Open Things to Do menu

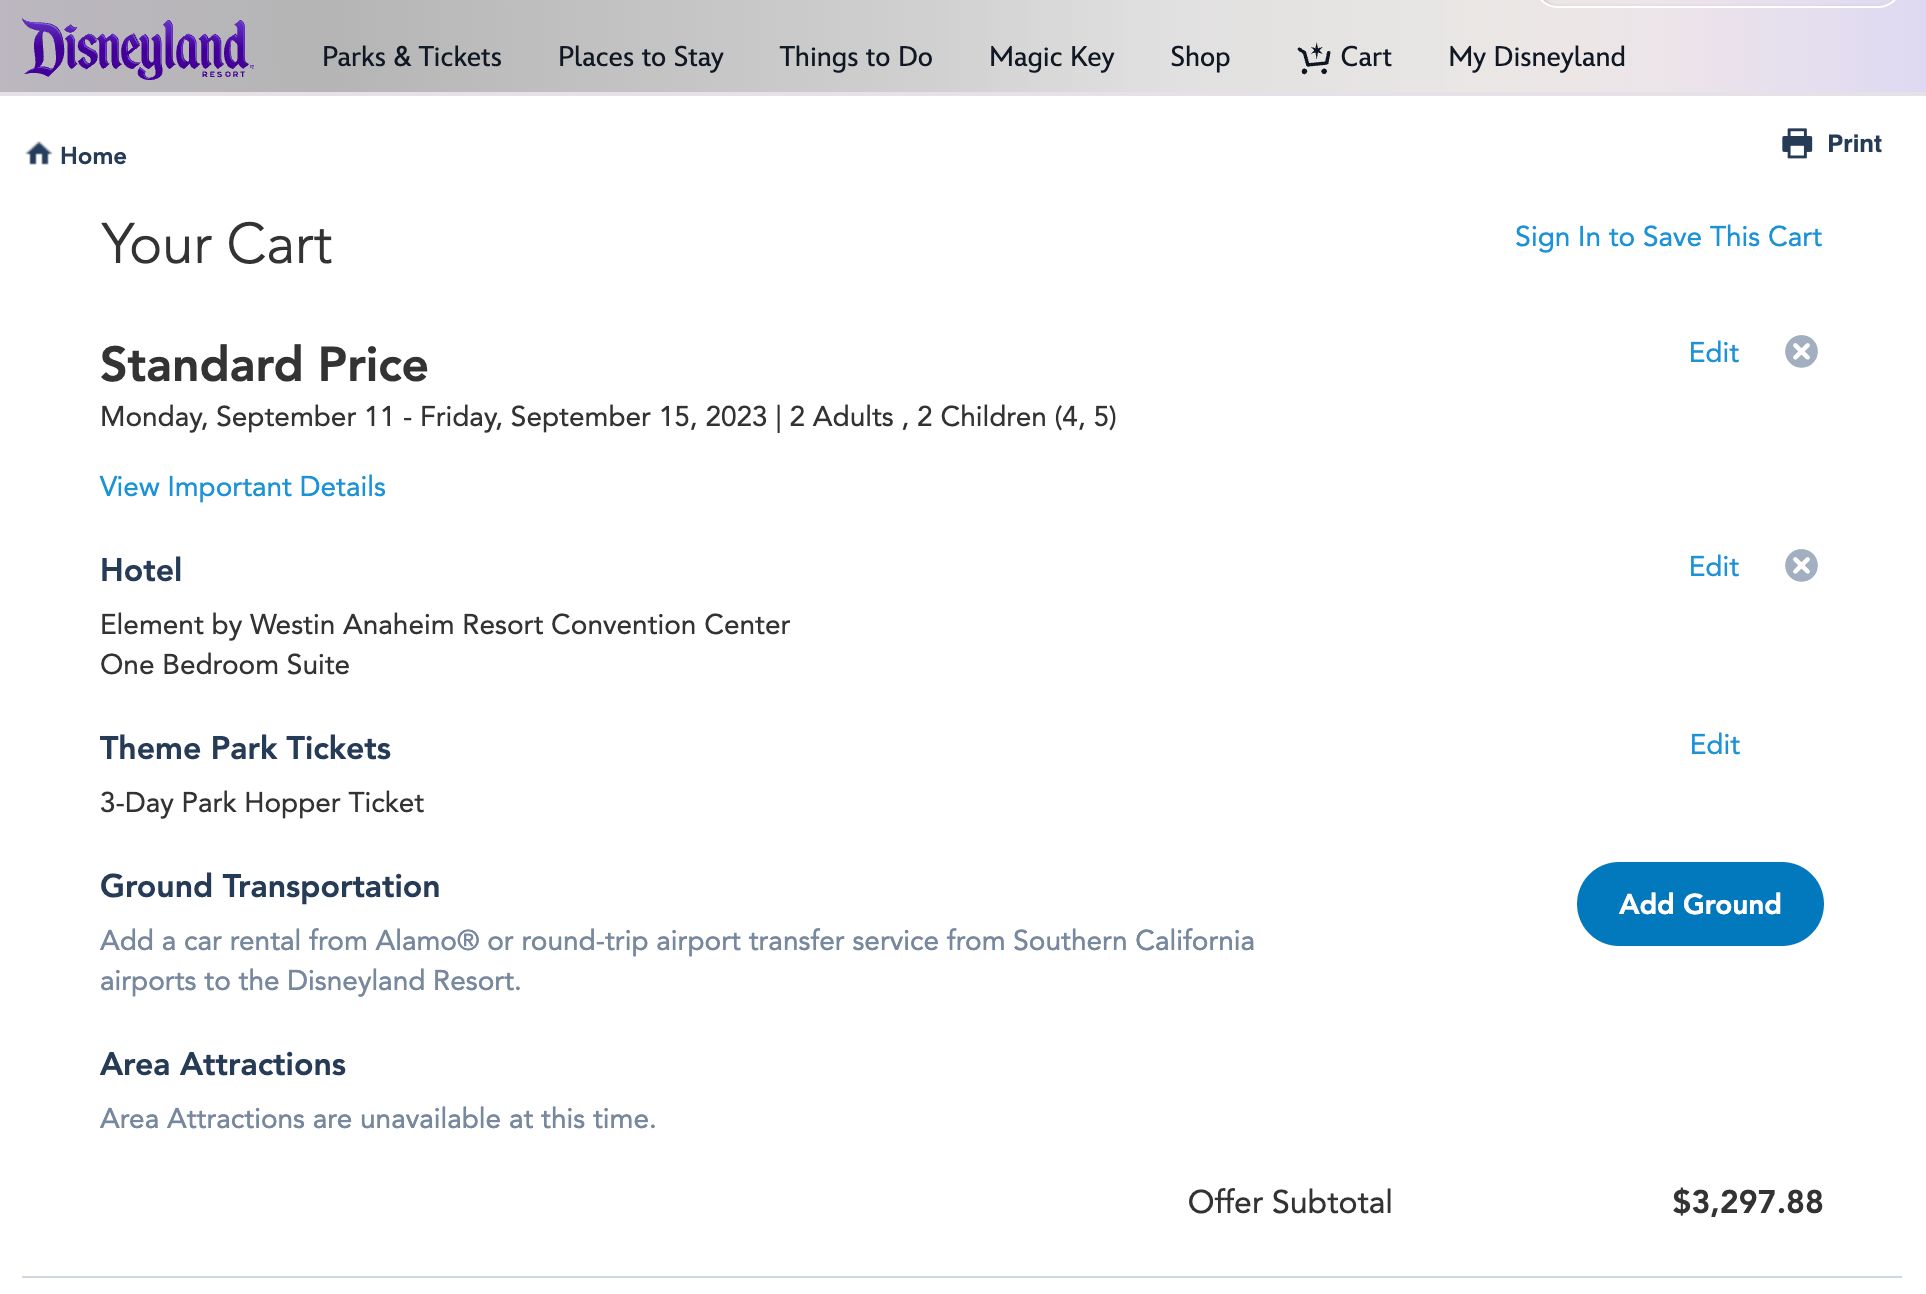855,57
